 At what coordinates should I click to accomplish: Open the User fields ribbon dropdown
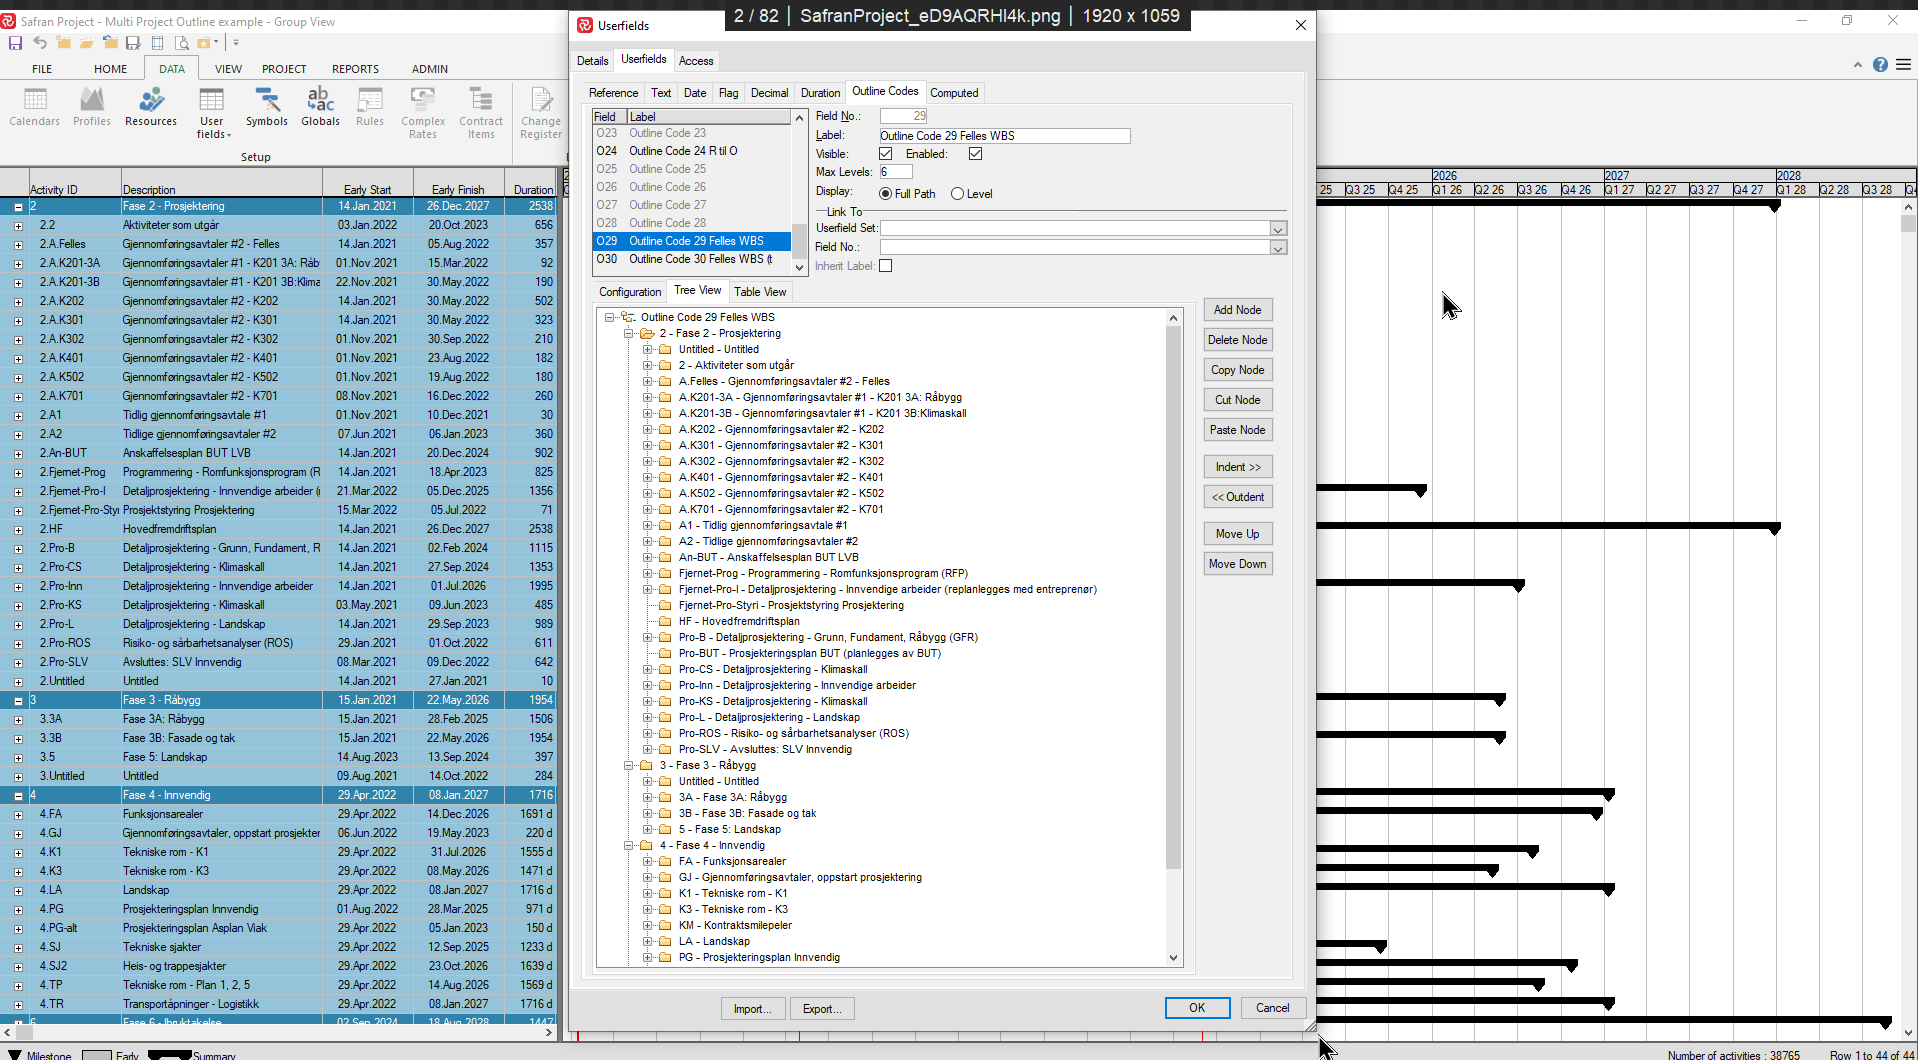(212, 112)
